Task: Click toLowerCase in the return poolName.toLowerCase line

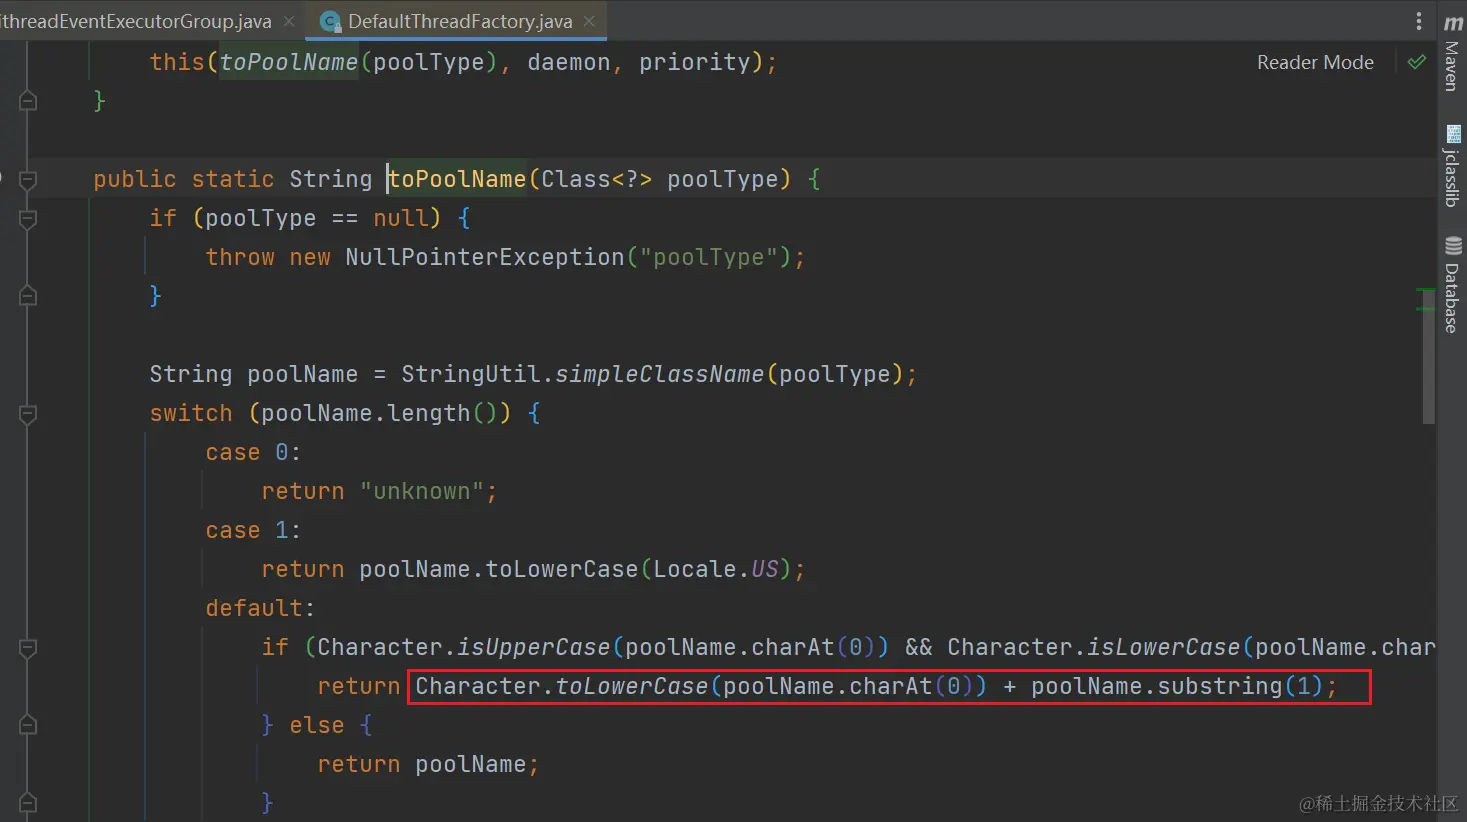Action: coord(562,569)
